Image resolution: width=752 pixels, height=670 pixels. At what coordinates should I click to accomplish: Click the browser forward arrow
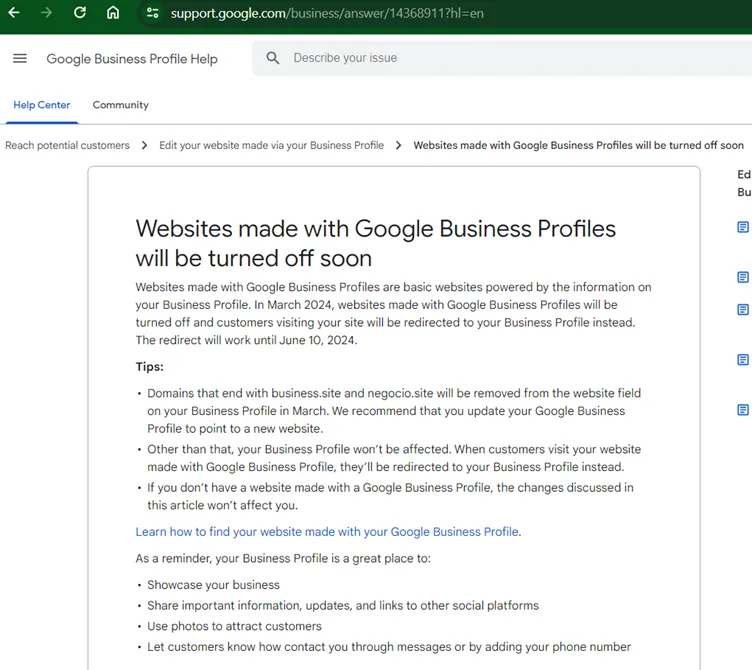pos(46,13)
